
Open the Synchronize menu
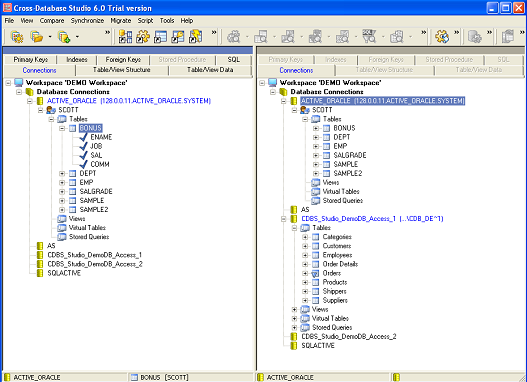tap(87, 20)
